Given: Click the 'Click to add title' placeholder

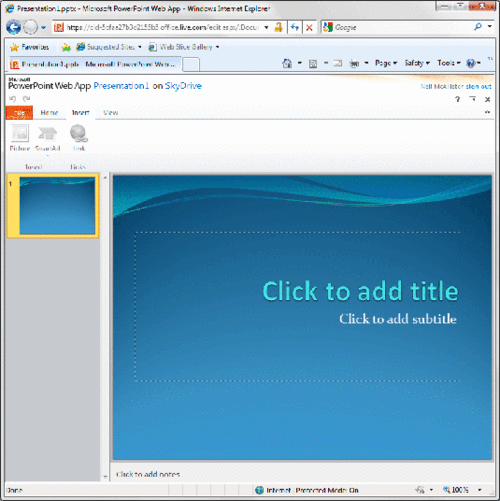Looking at the screenshot, I should [x=360, y=291].
